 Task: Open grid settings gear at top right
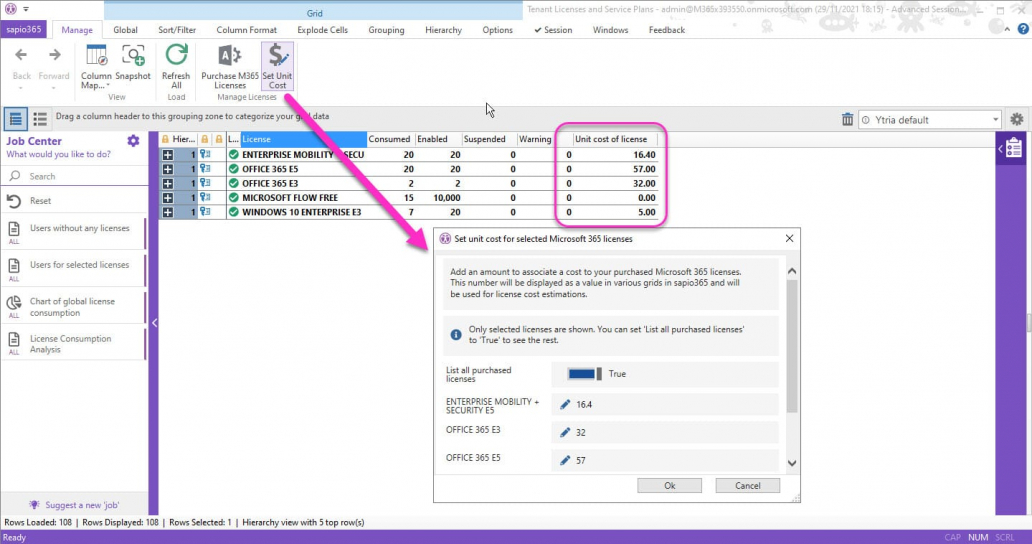pyautogui.click(x=1017, y=120)
